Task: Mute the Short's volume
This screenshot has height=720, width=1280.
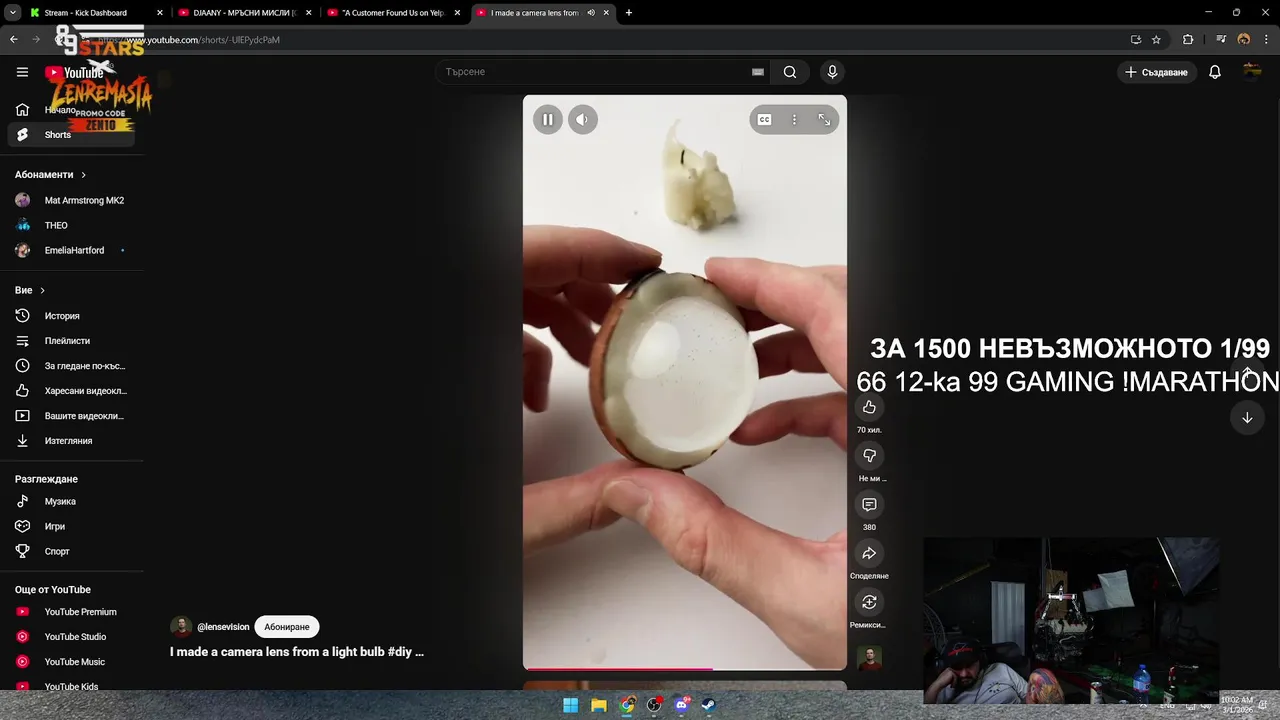Action: tap(582, 120)
